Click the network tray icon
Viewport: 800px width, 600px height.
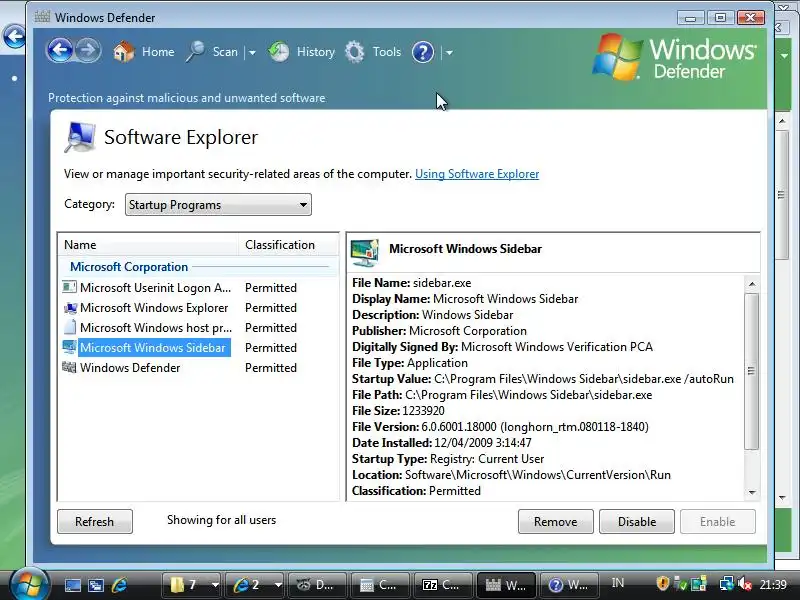[727, 583]
